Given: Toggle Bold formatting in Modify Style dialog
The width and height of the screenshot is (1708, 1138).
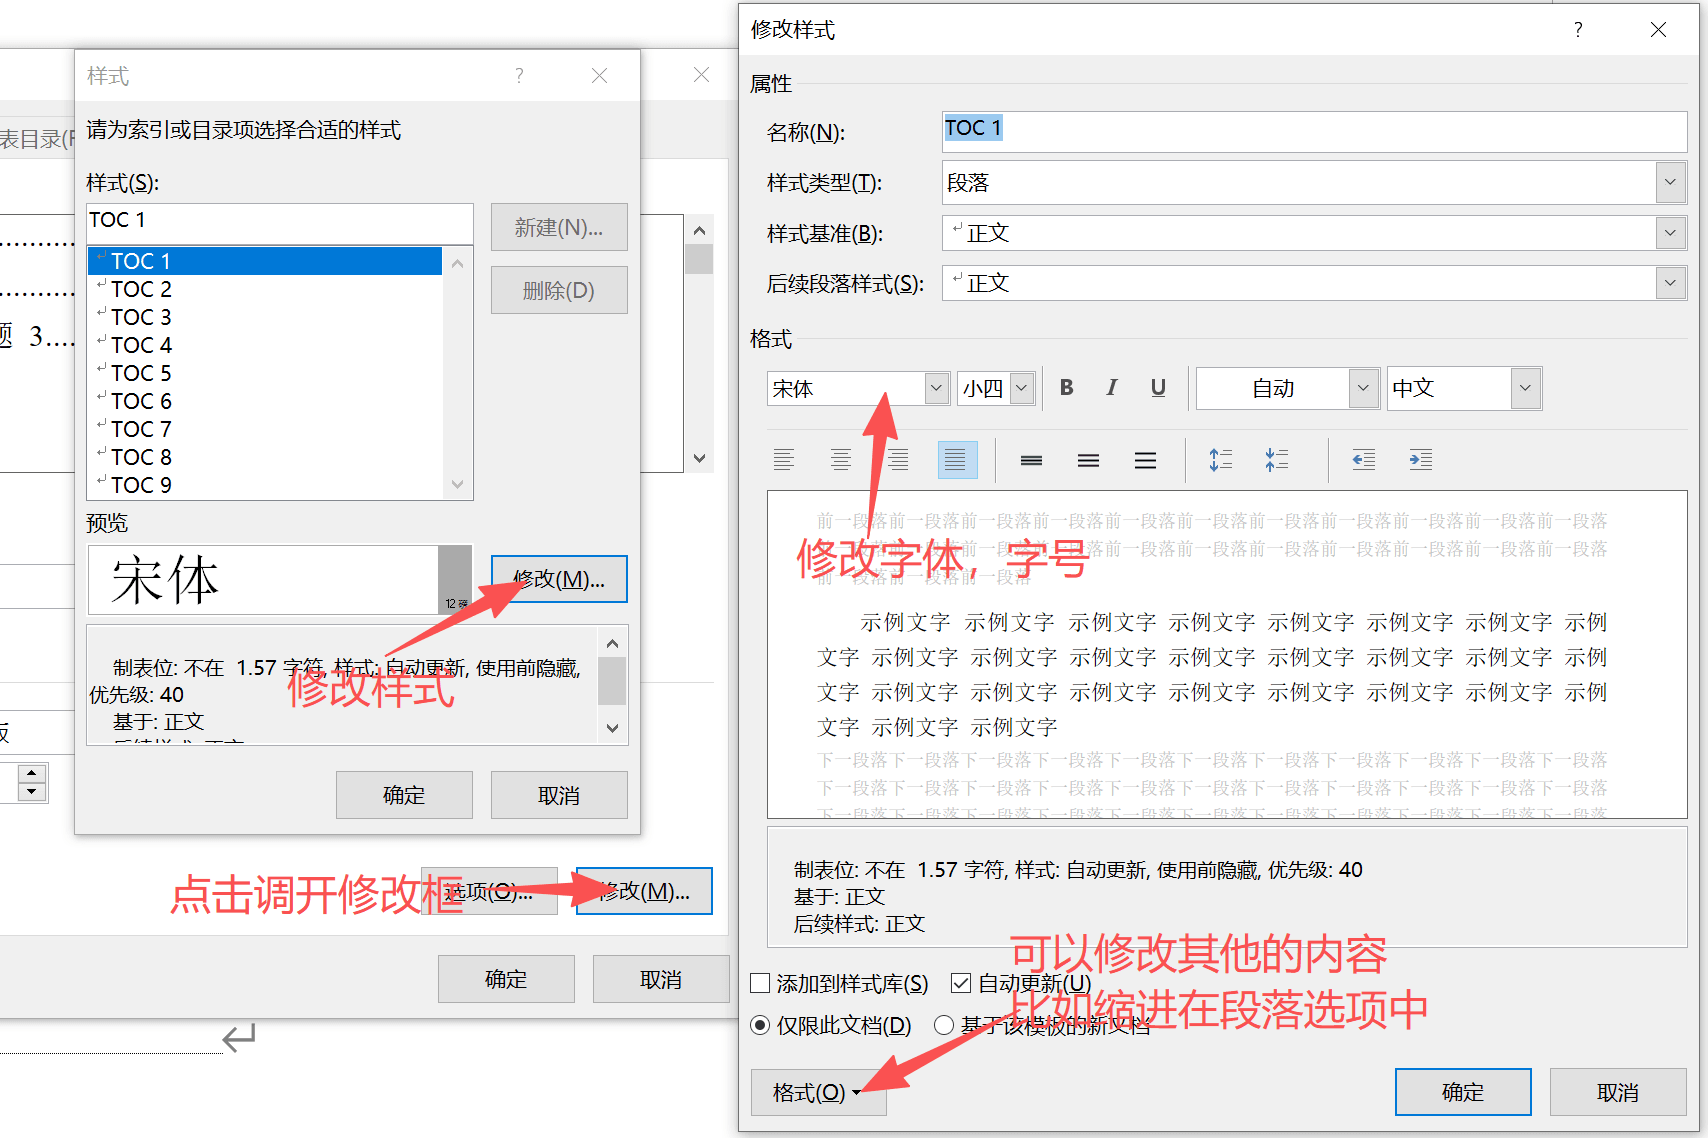Looking at the screenshot, I should (x=1067, y=388).
